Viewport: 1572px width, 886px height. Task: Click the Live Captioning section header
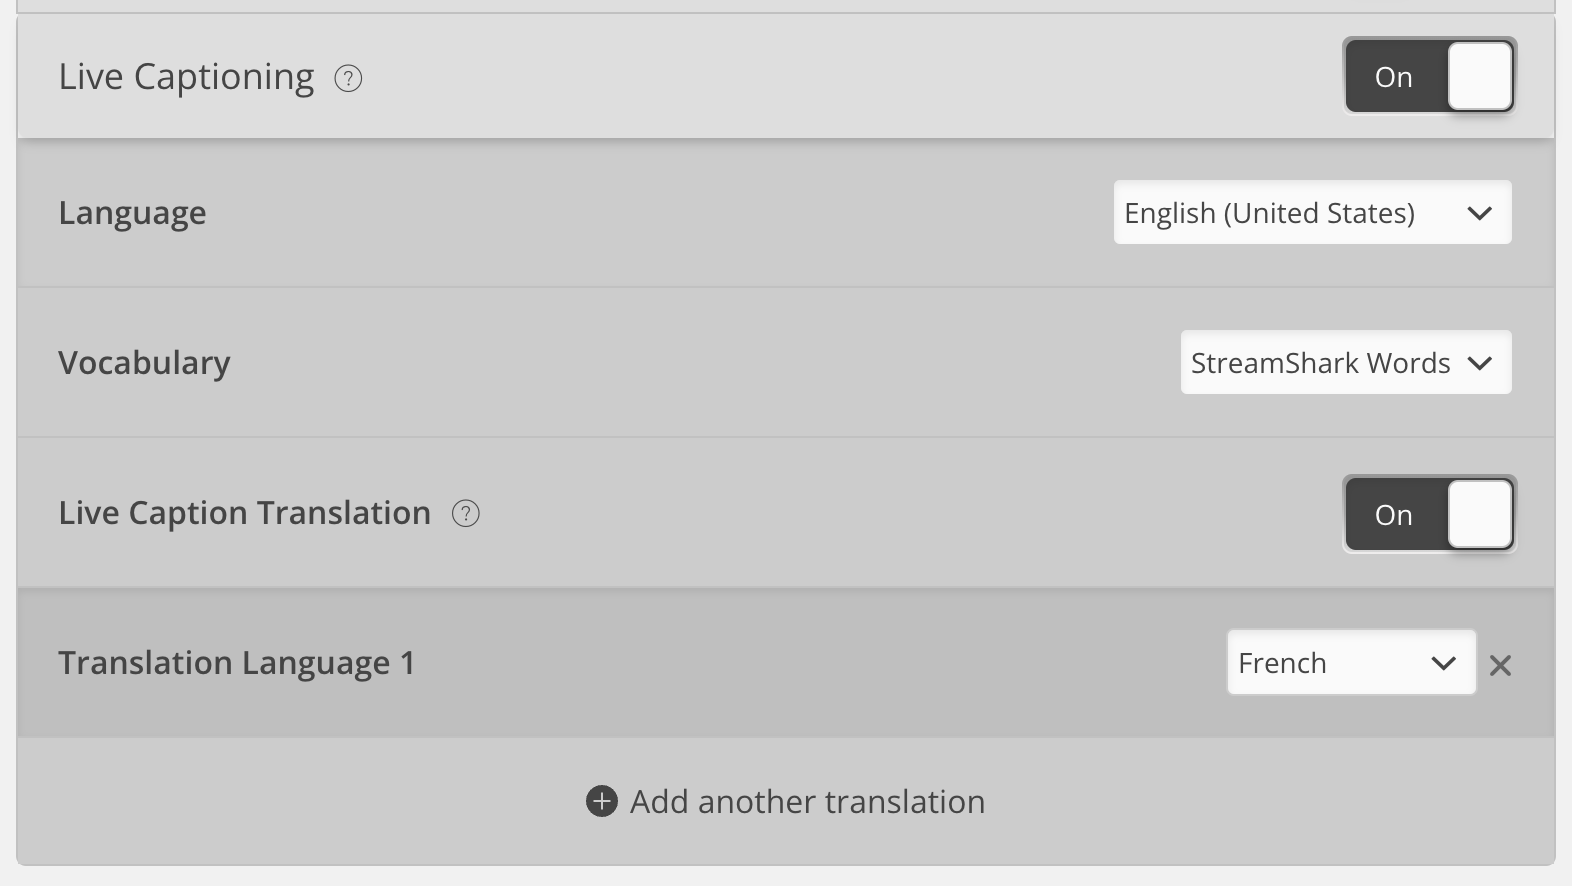point(186,76)
